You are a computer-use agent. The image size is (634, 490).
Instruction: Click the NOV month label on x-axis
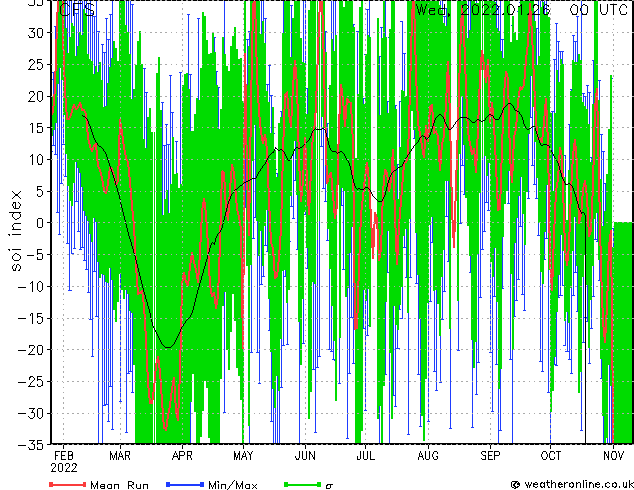point(613,456)
